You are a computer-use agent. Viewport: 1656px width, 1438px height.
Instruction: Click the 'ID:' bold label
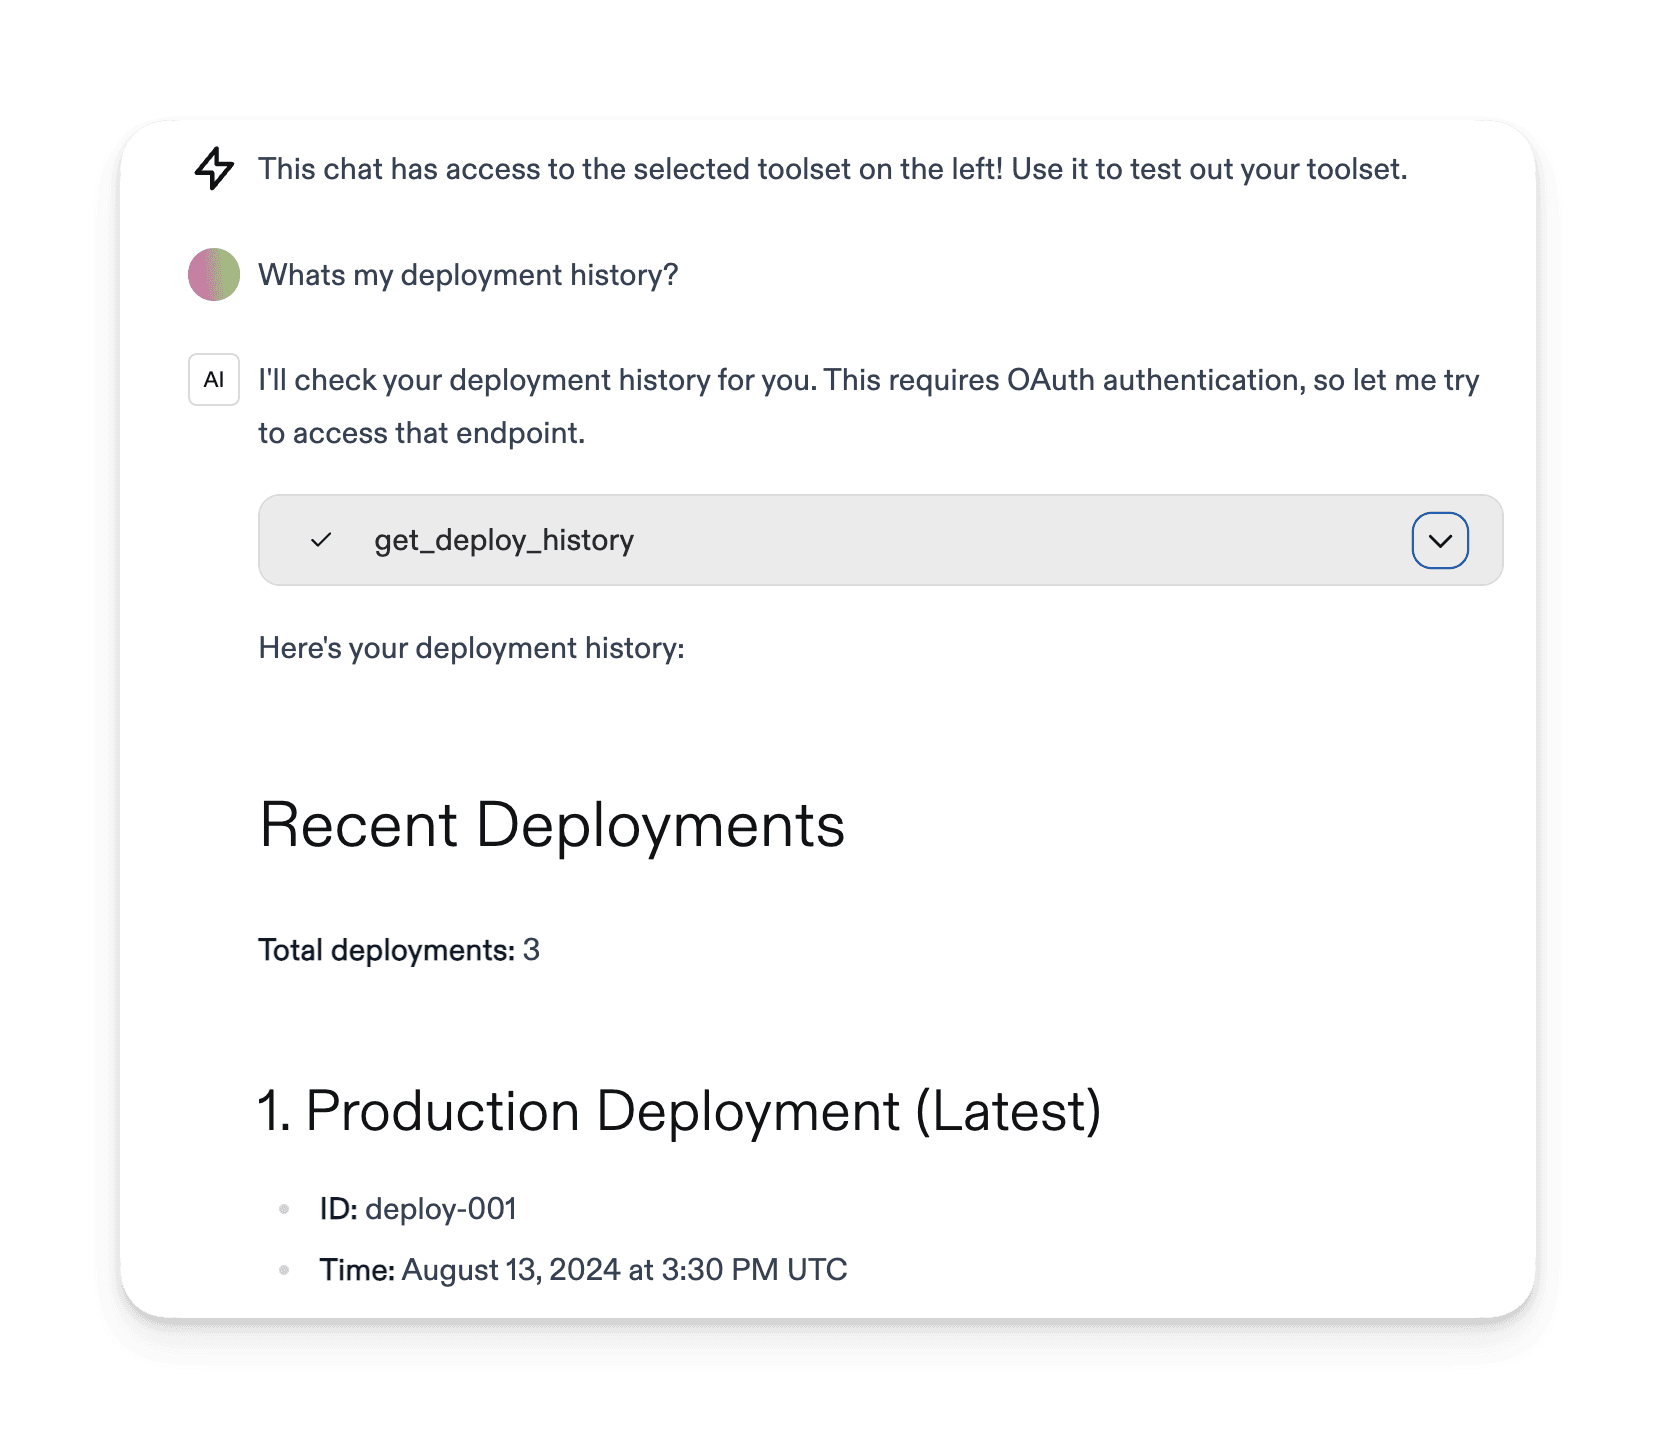click(x=338, y=1209)
